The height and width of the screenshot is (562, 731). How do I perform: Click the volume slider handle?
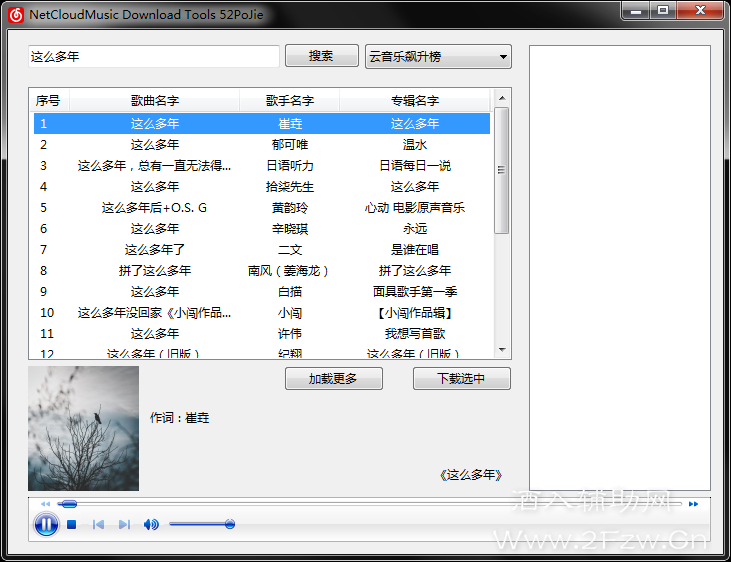229,524
